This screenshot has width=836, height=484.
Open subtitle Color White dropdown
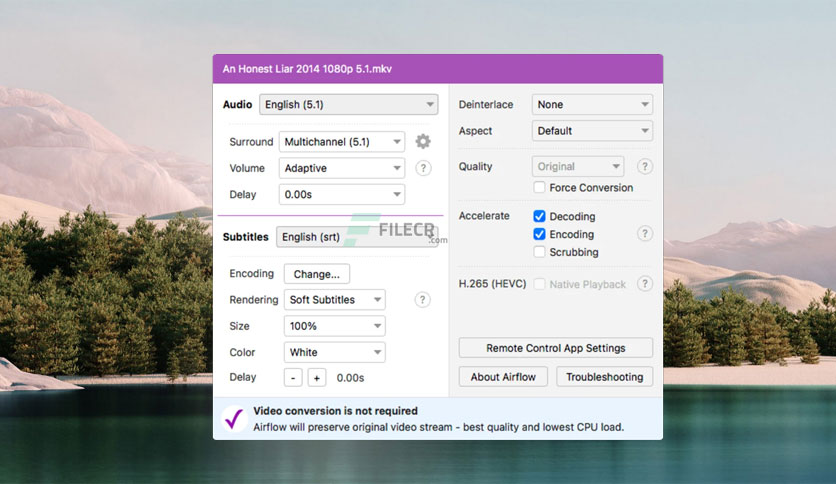334,352
